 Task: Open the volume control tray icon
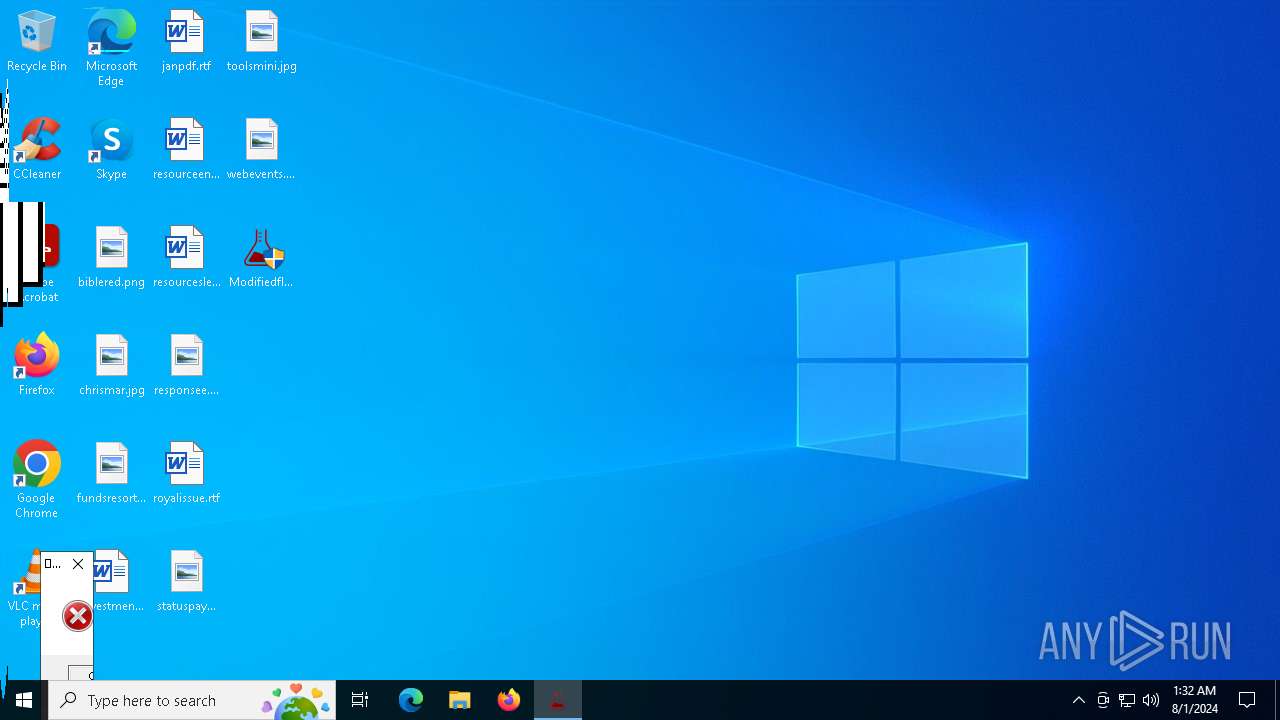(1151, 700)
